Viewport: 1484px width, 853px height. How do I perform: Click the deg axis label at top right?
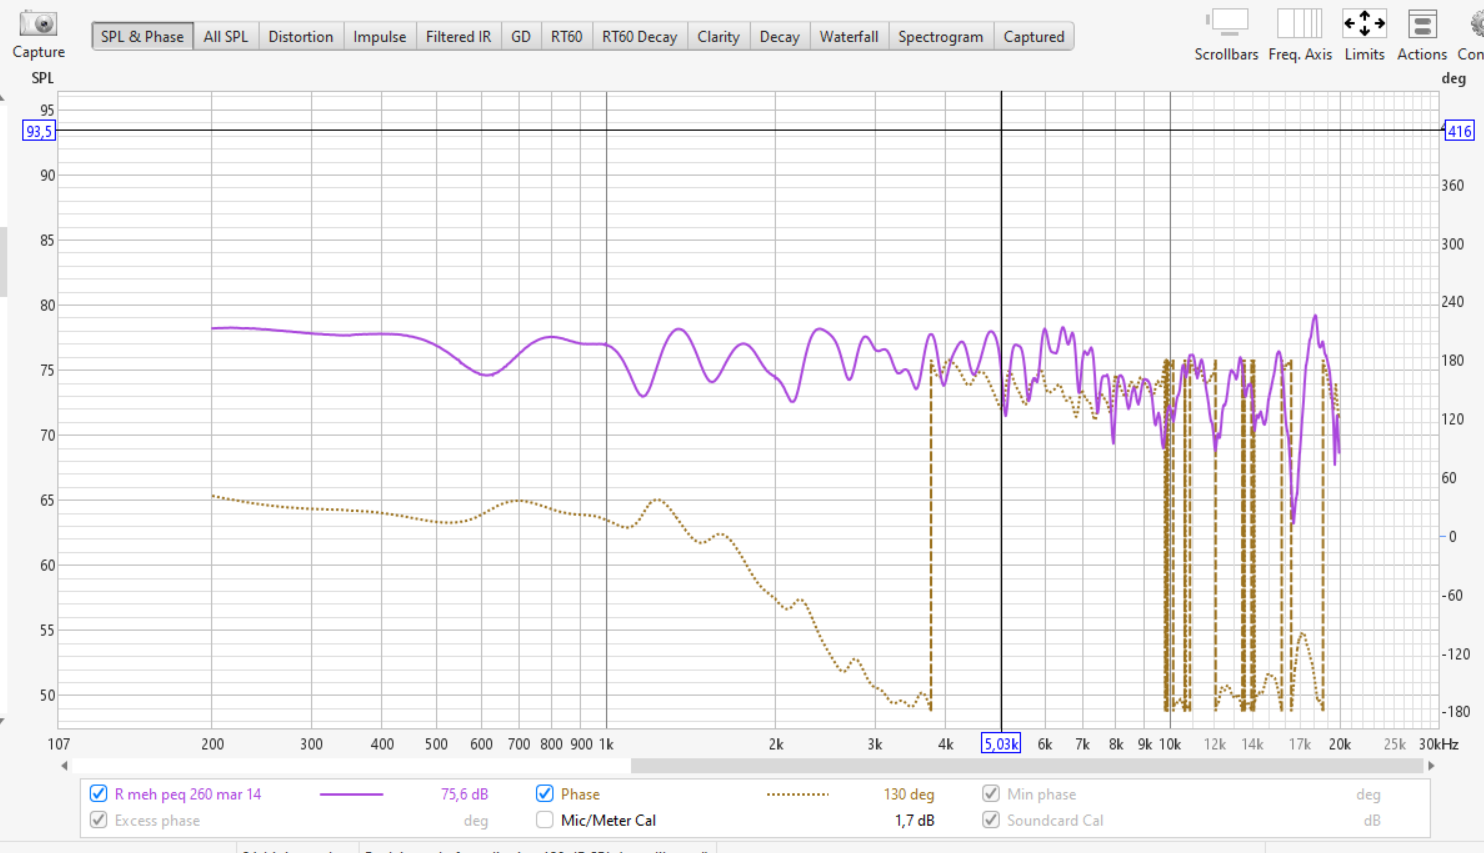click(x=1453, y=78)
